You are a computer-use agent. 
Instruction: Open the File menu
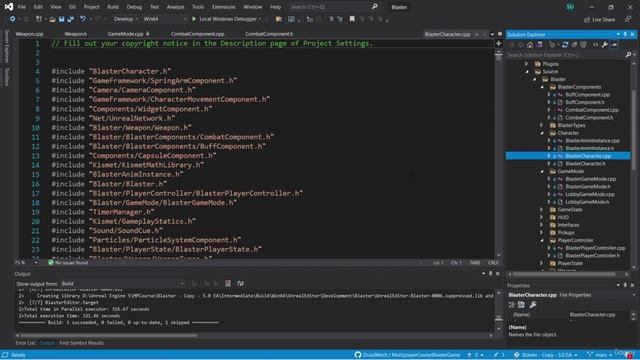tap(22, 7)
